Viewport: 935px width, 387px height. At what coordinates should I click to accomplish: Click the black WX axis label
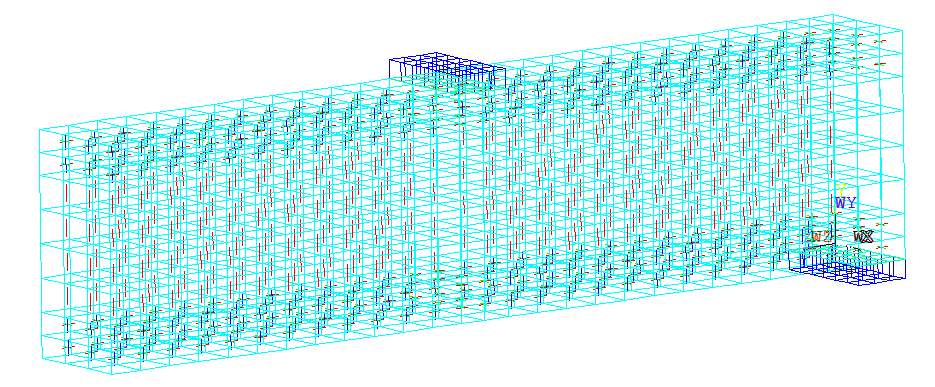coord(863,237)
